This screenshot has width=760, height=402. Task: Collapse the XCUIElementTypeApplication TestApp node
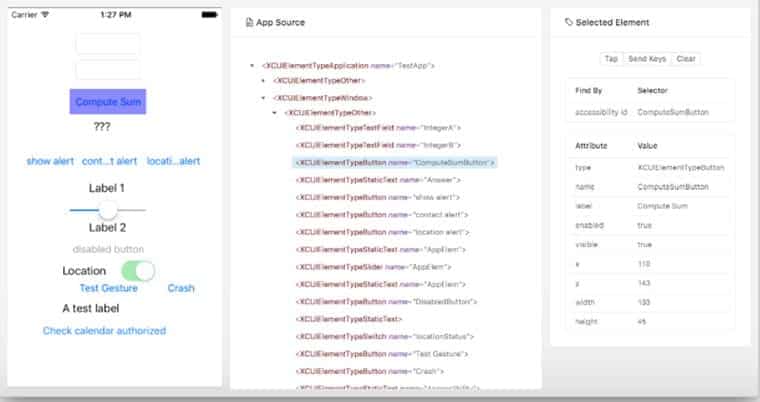point(251,66)
